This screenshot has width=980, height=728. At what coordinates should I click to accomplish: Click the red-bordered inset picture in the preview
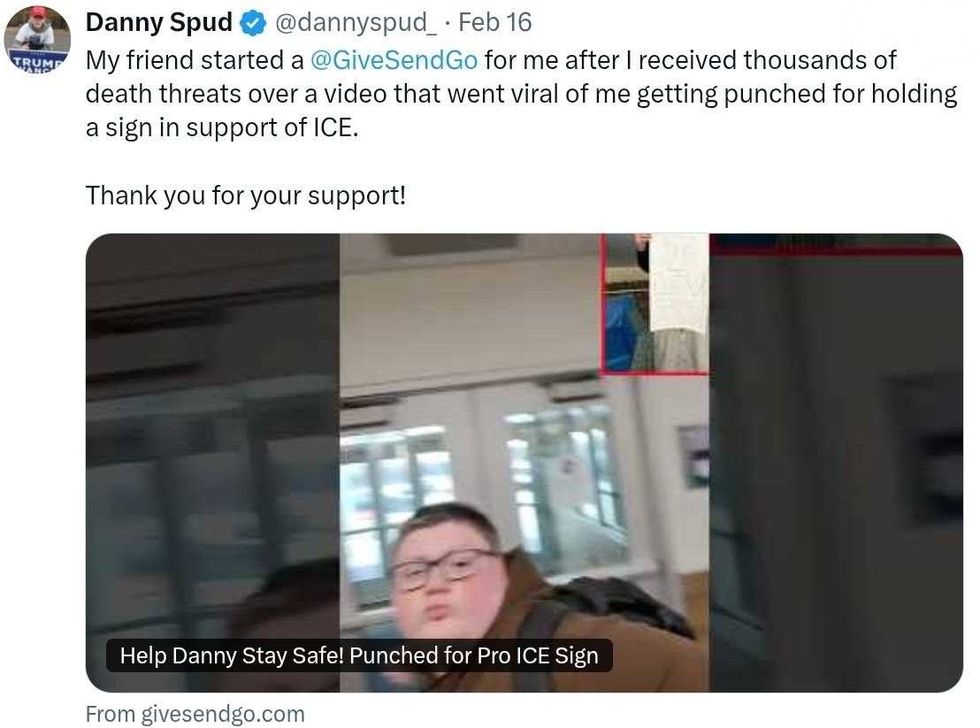tap(655, 304)
